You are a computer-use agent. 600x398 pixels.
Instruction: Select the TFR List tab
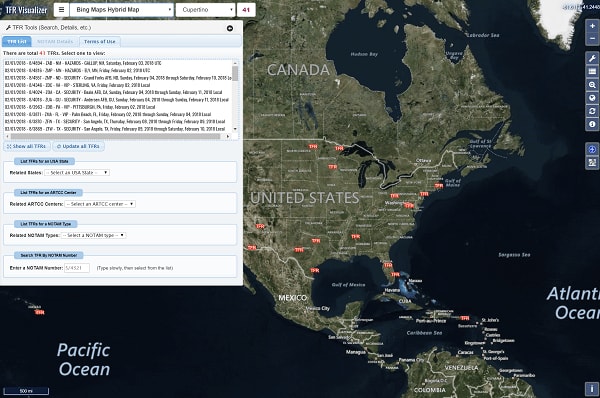point(17,41)
